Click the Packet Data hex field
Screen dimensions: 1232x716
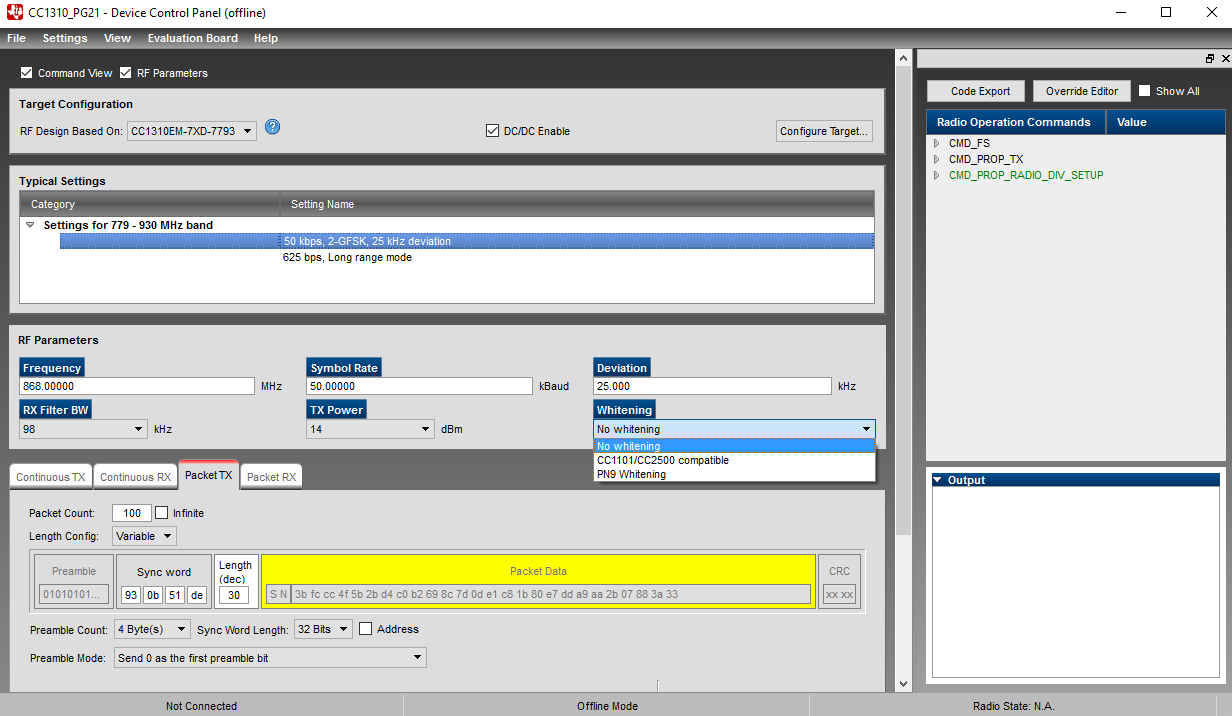[x=551, y=594]
